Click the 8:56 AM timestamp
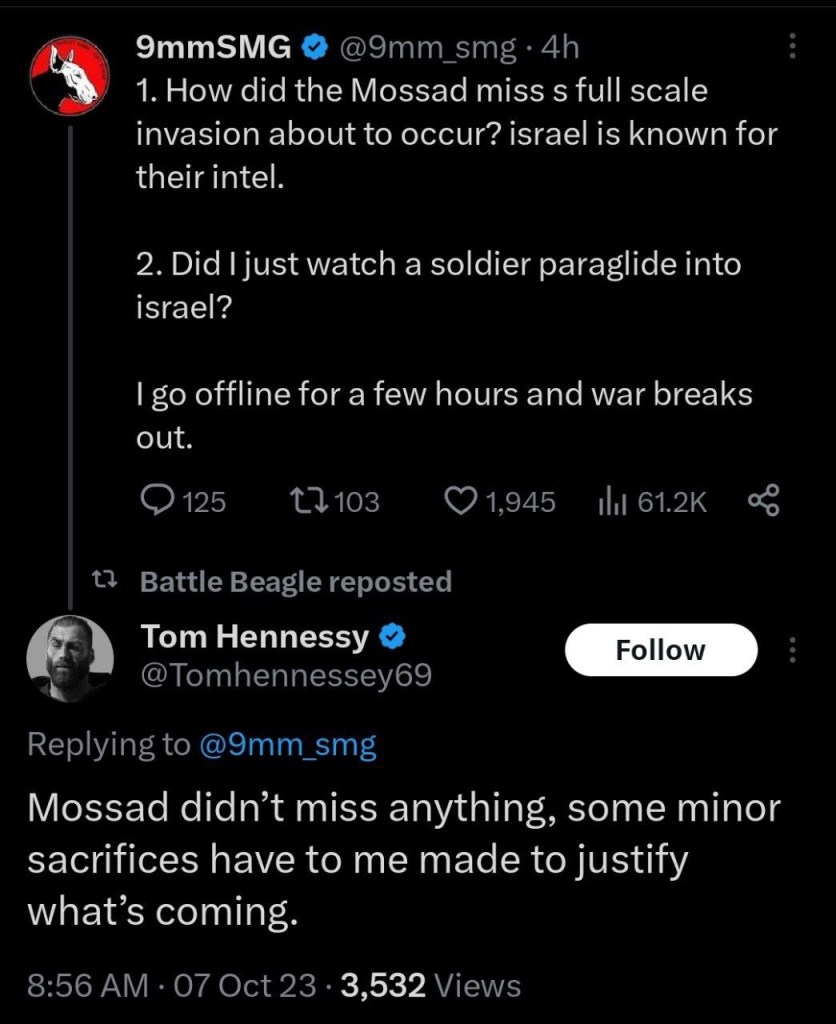The image size is (836, 1024). pos(87,985)
